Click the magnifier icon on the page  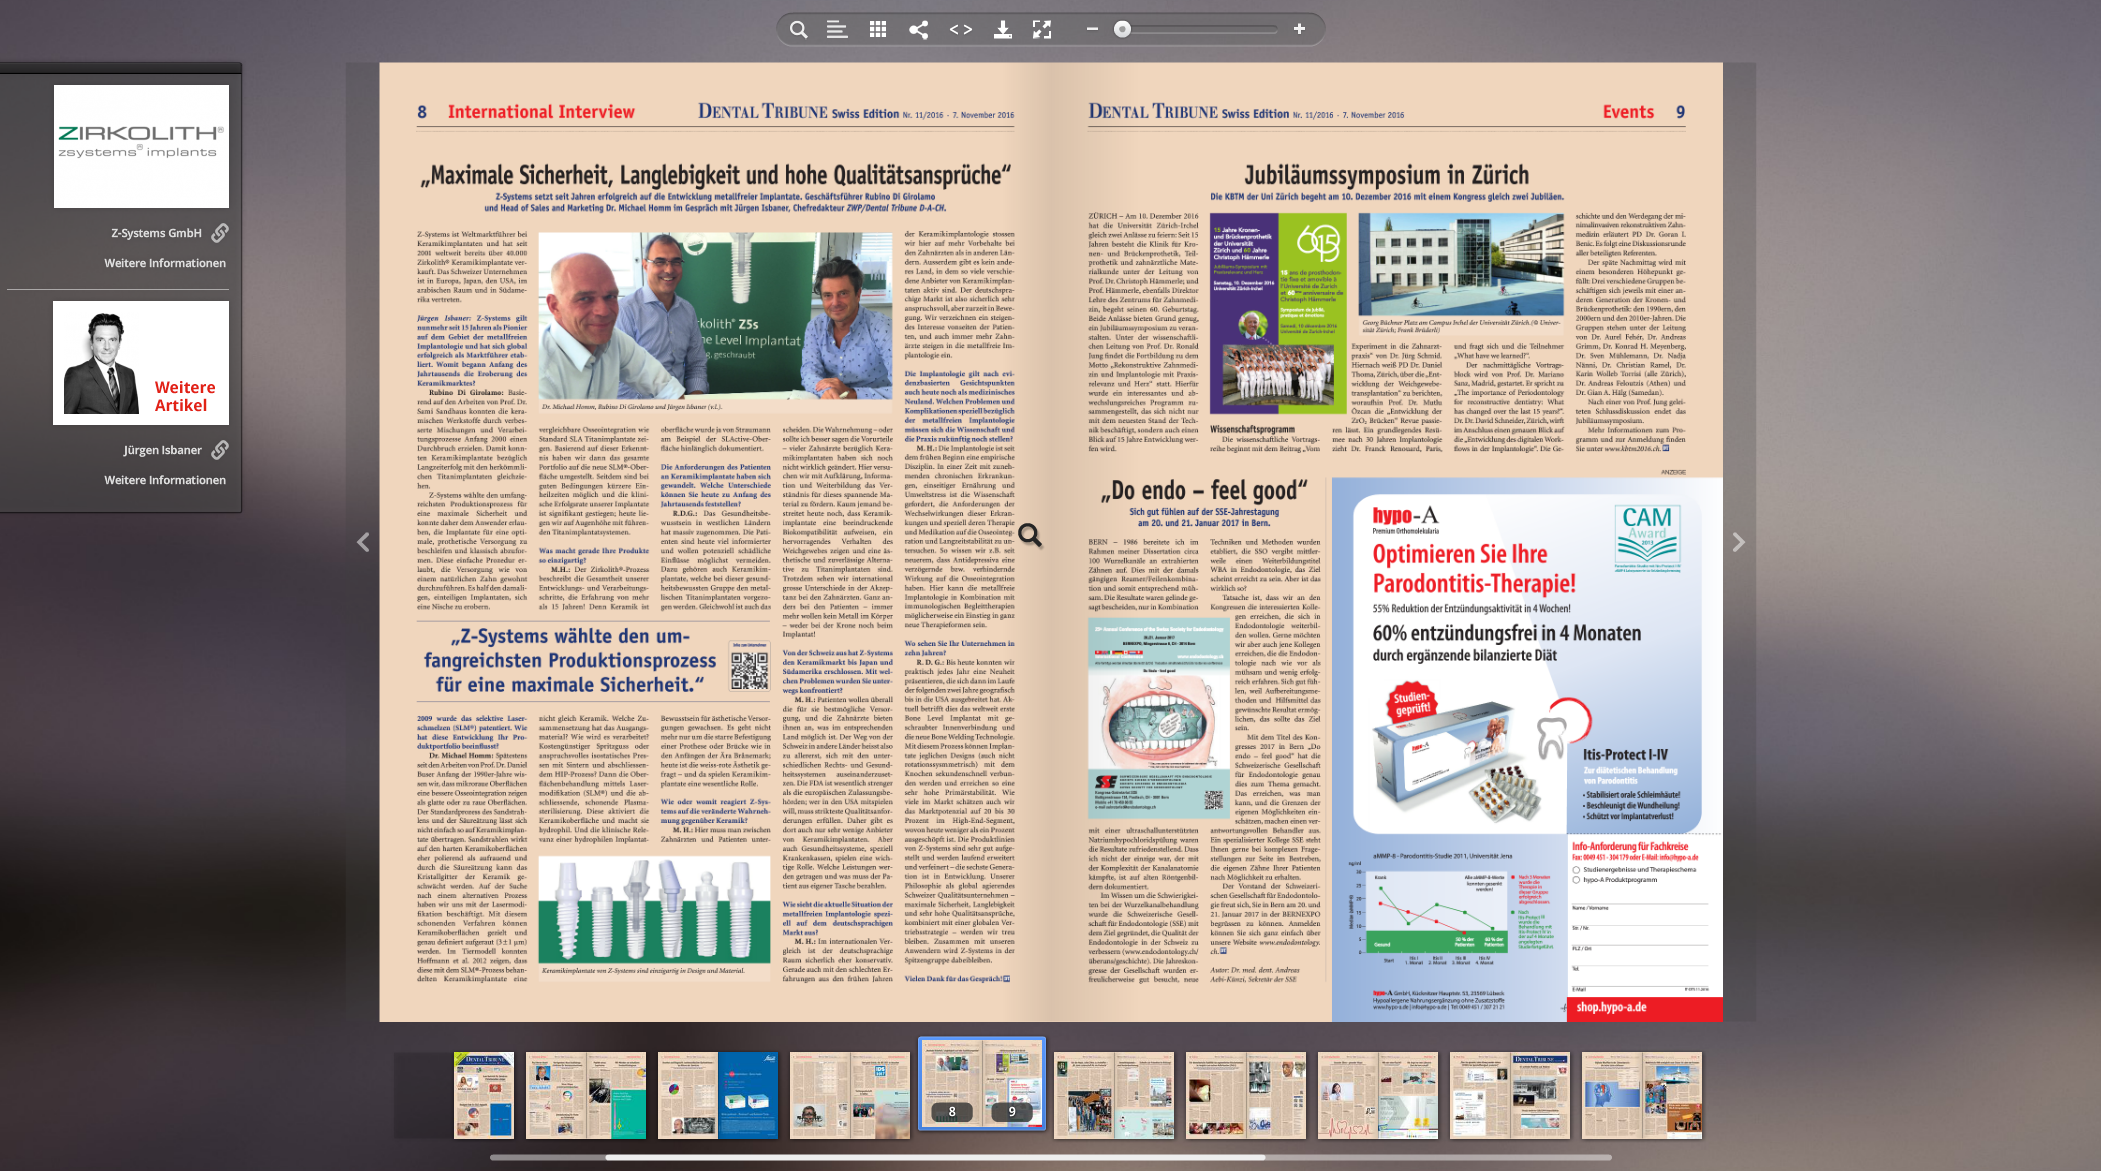click(1030, 536)
